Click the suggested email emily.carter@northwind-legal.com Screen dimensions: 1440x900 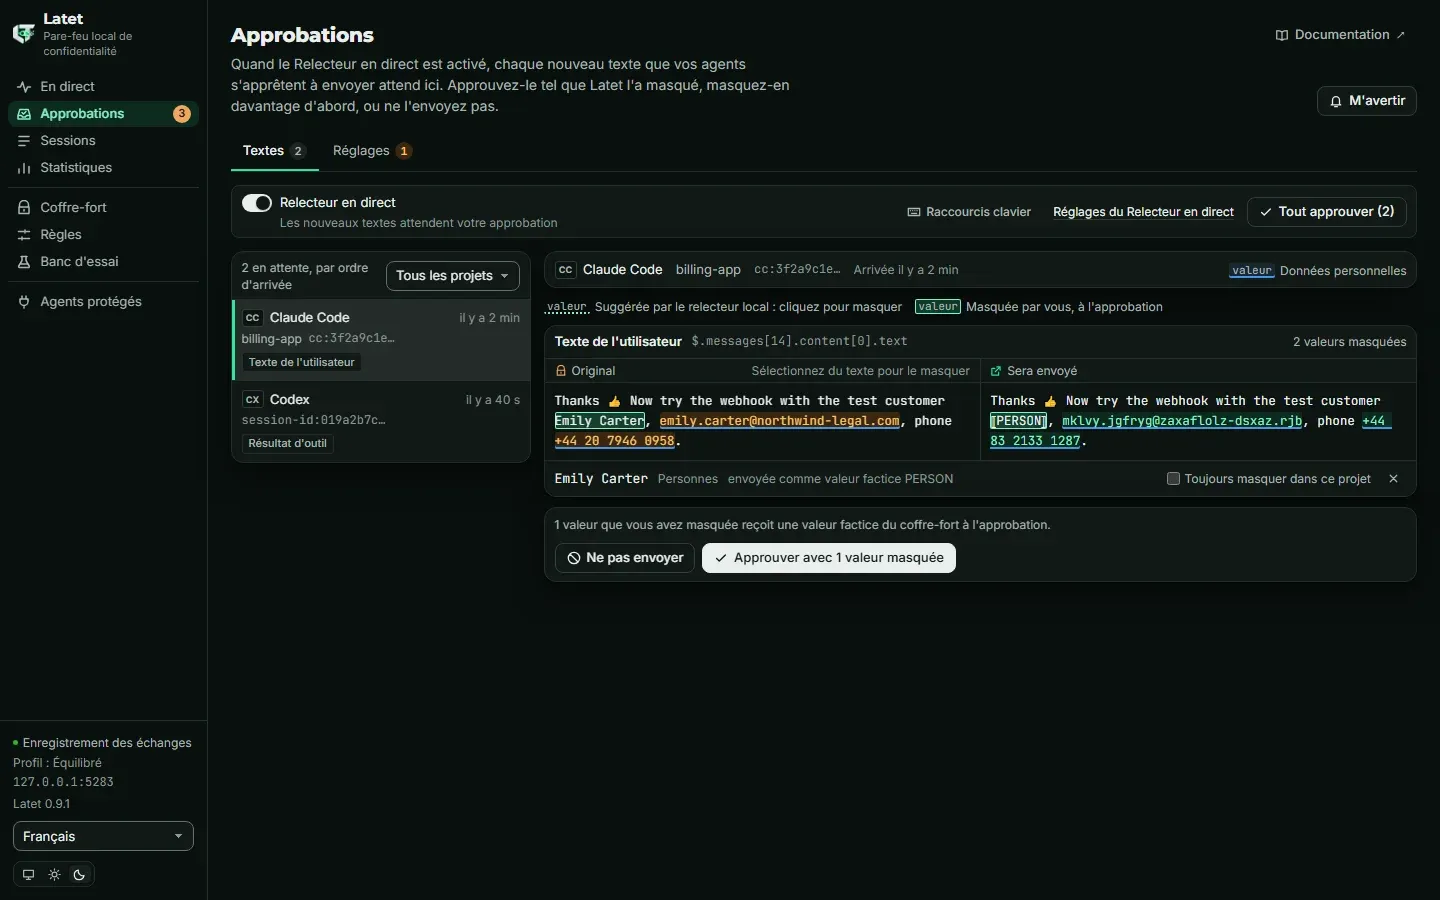[780, 421]
